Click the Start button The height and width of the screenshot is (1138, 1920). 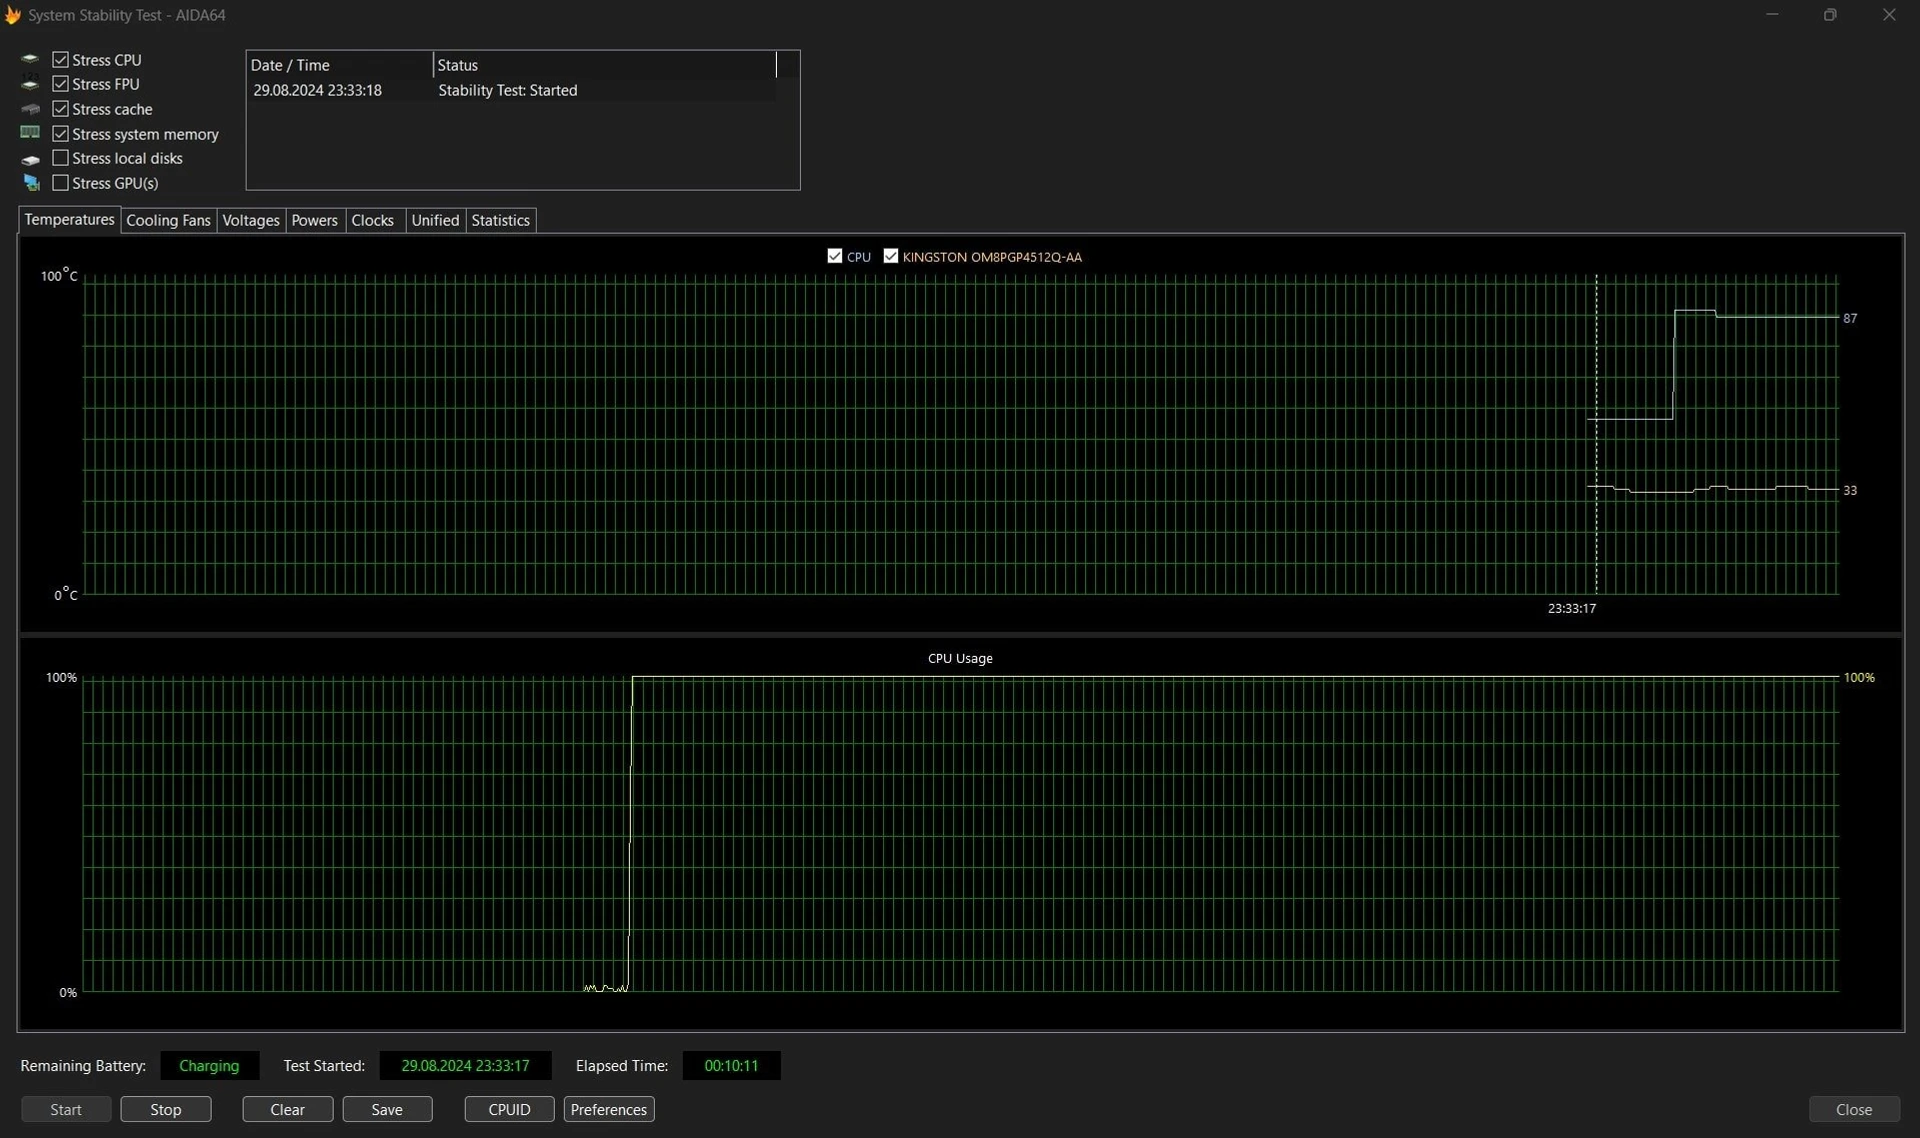[x=66, y=1109]
